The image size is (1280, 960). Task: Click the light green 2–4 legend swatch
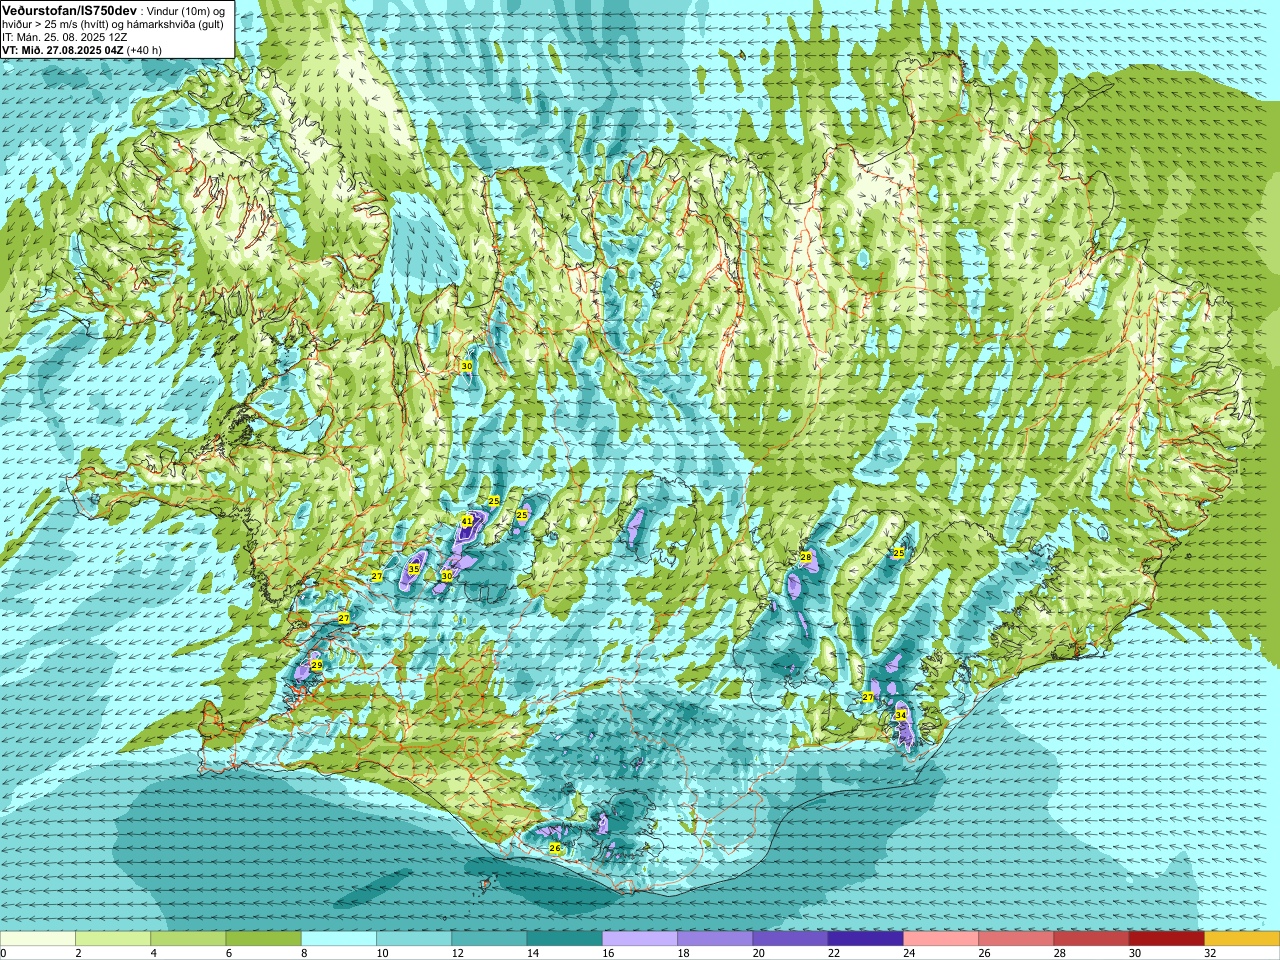113,939
